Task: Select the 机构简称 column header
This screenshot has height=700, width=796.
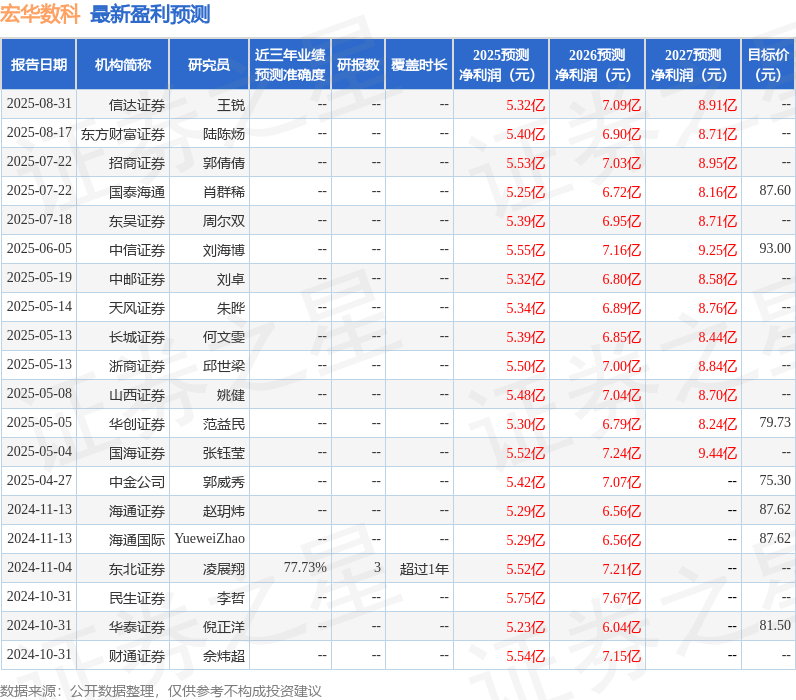Action: 123,65
